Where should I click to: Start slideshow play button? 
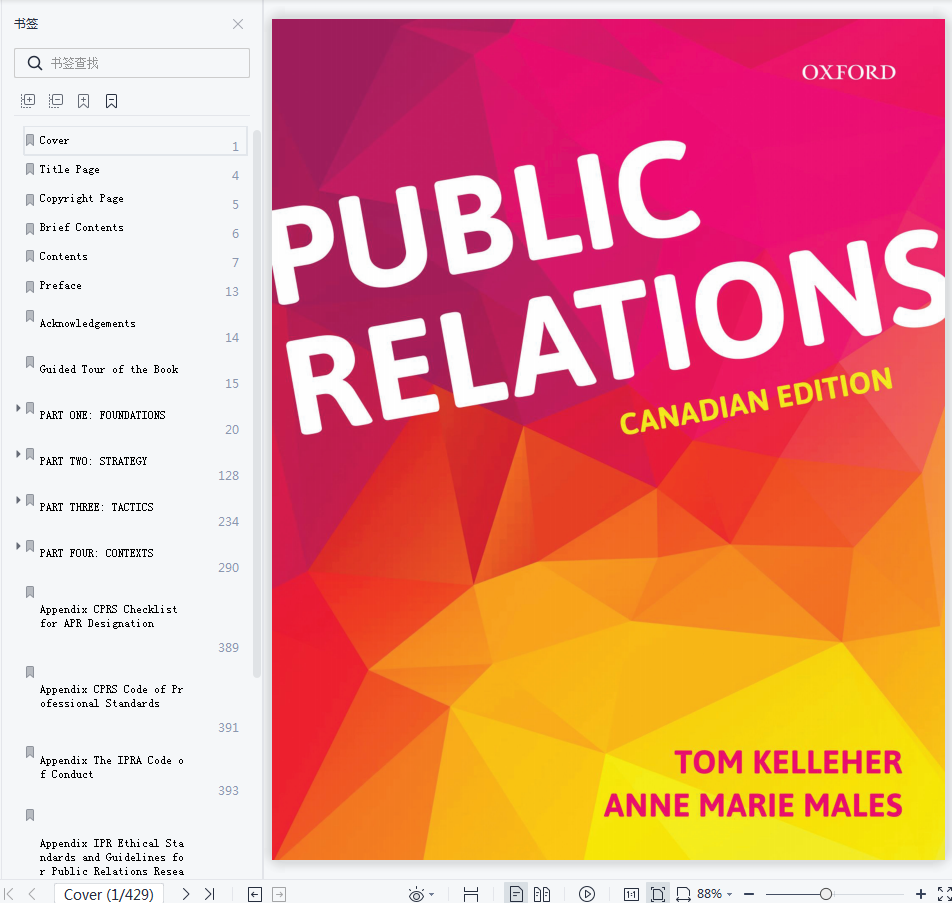click(x=586, y=894)
